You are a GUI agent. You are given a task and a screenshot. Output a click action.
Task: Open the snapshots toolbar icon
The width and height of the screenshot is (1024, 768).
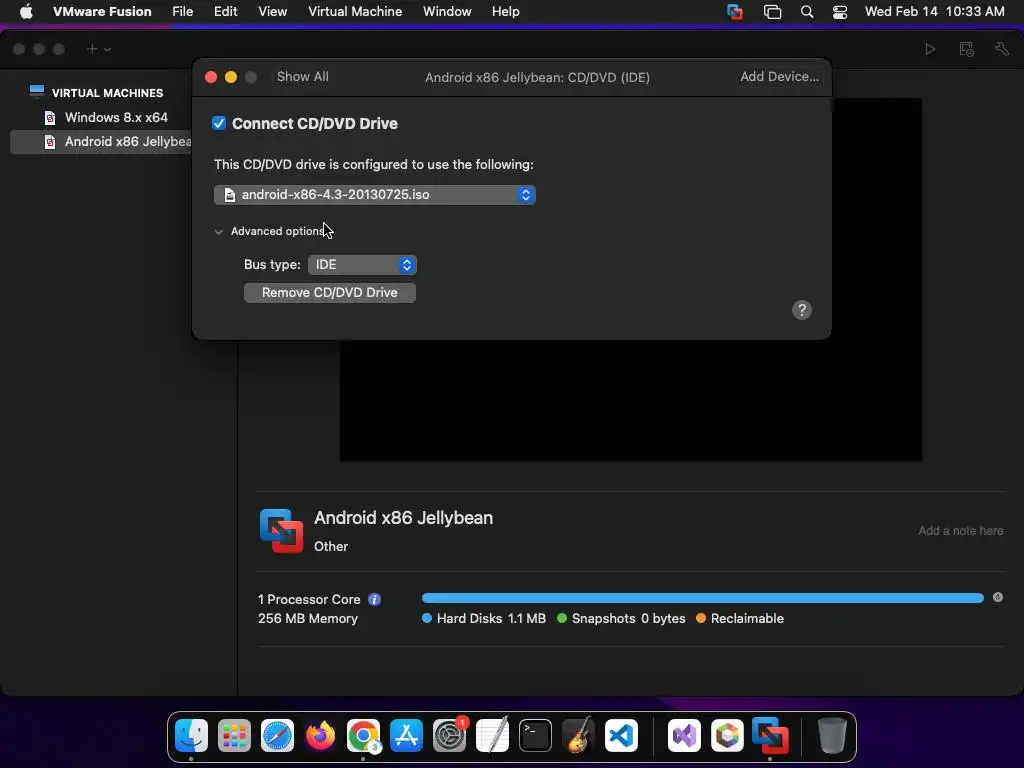(x=967, y=49)
